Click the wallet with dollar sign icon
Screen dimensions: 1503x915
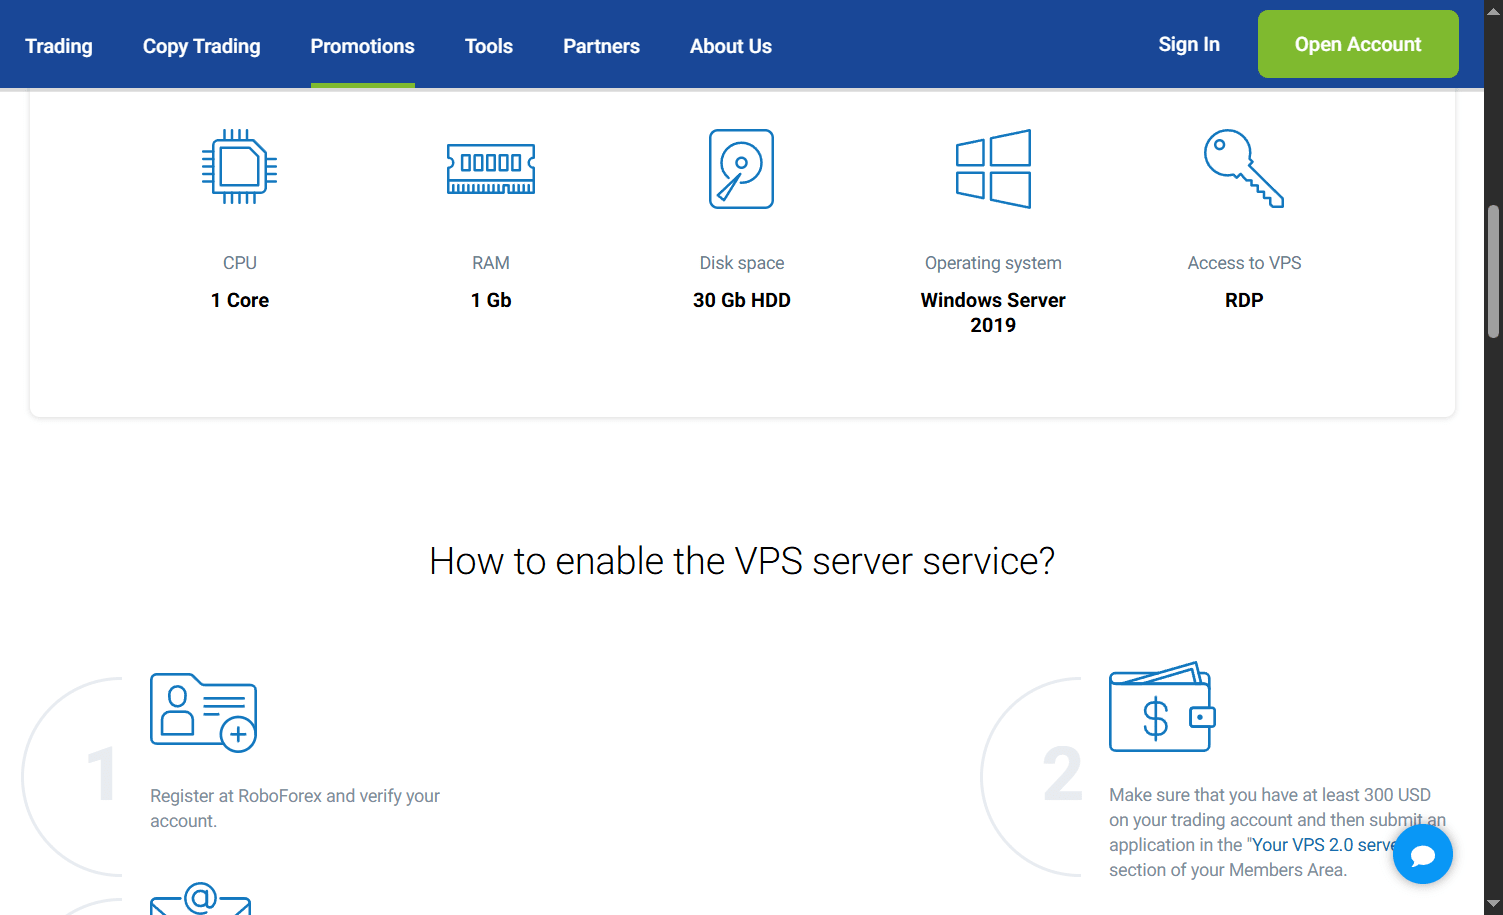[1162, 707]
